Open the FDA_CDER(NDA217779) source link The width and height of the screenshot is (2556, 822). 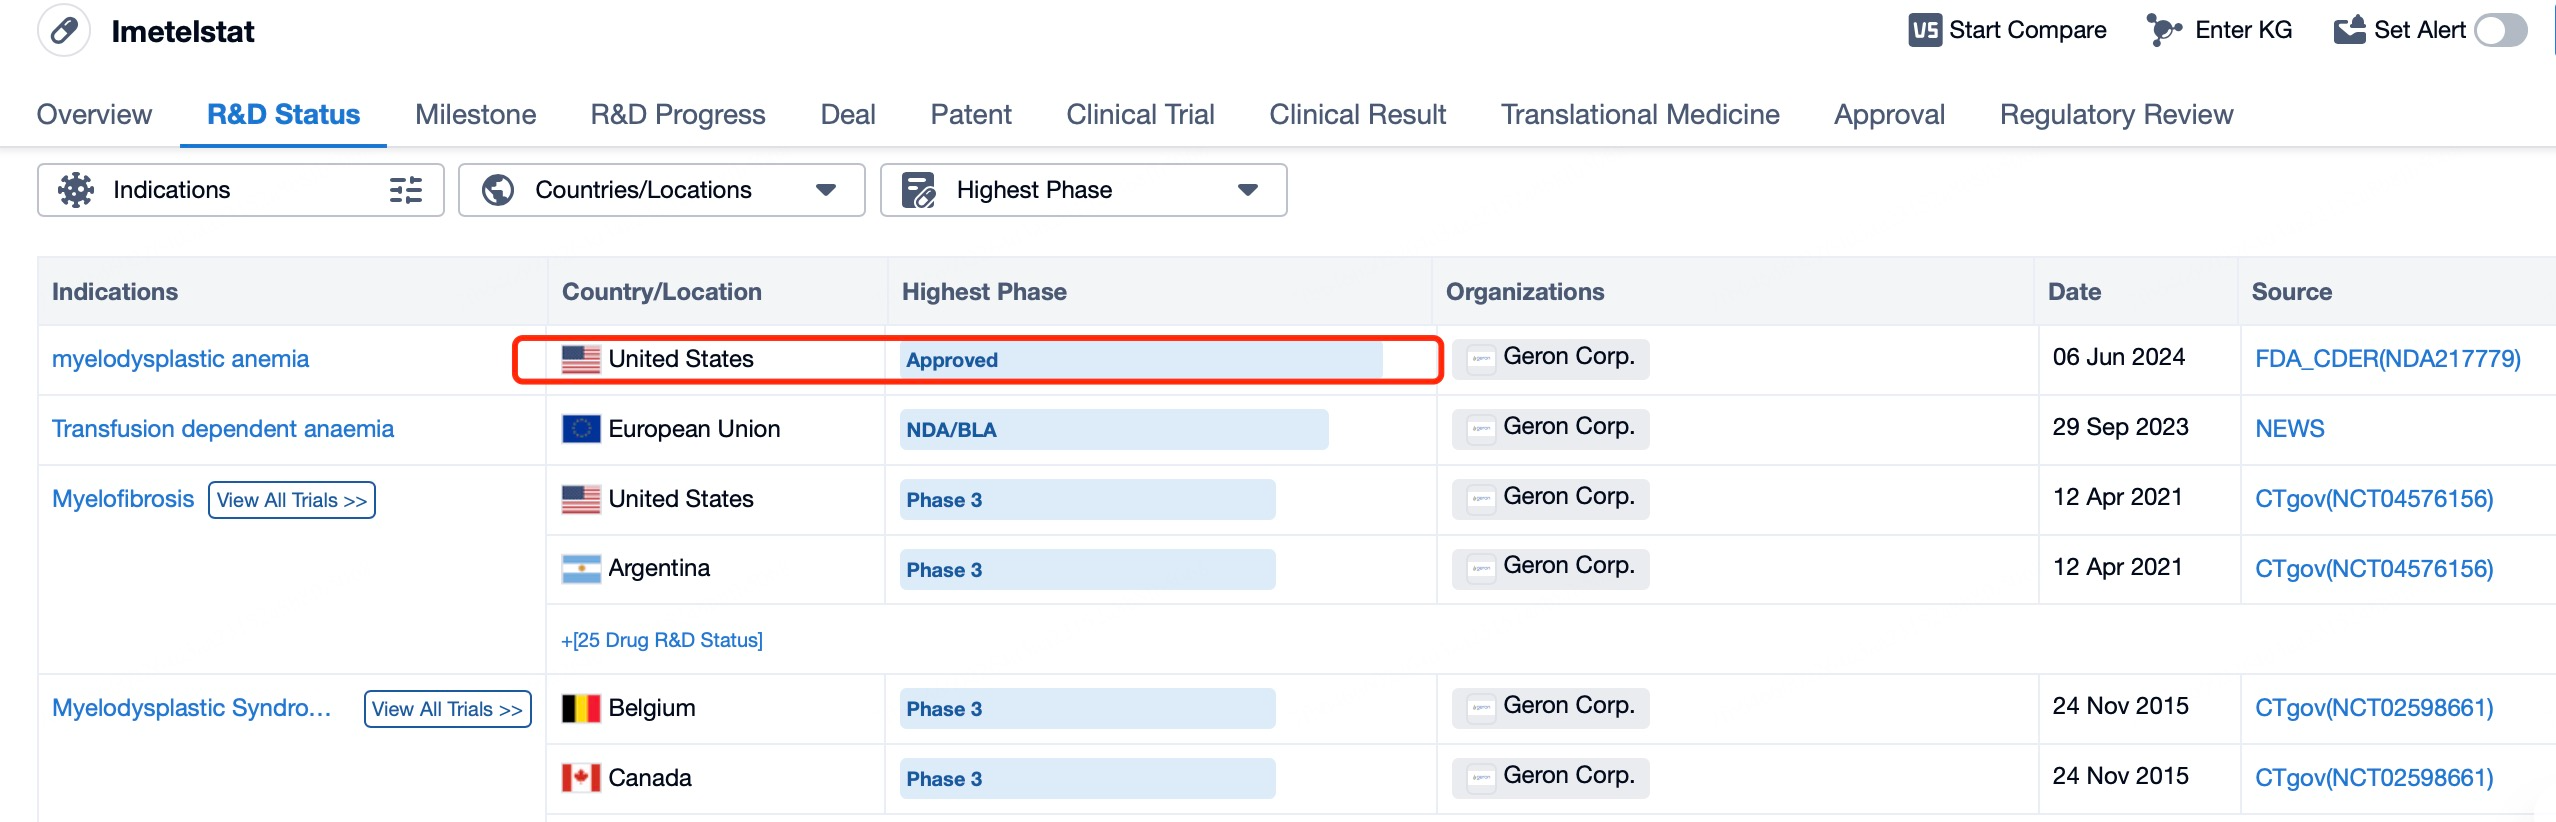[x=2387, y=359]
